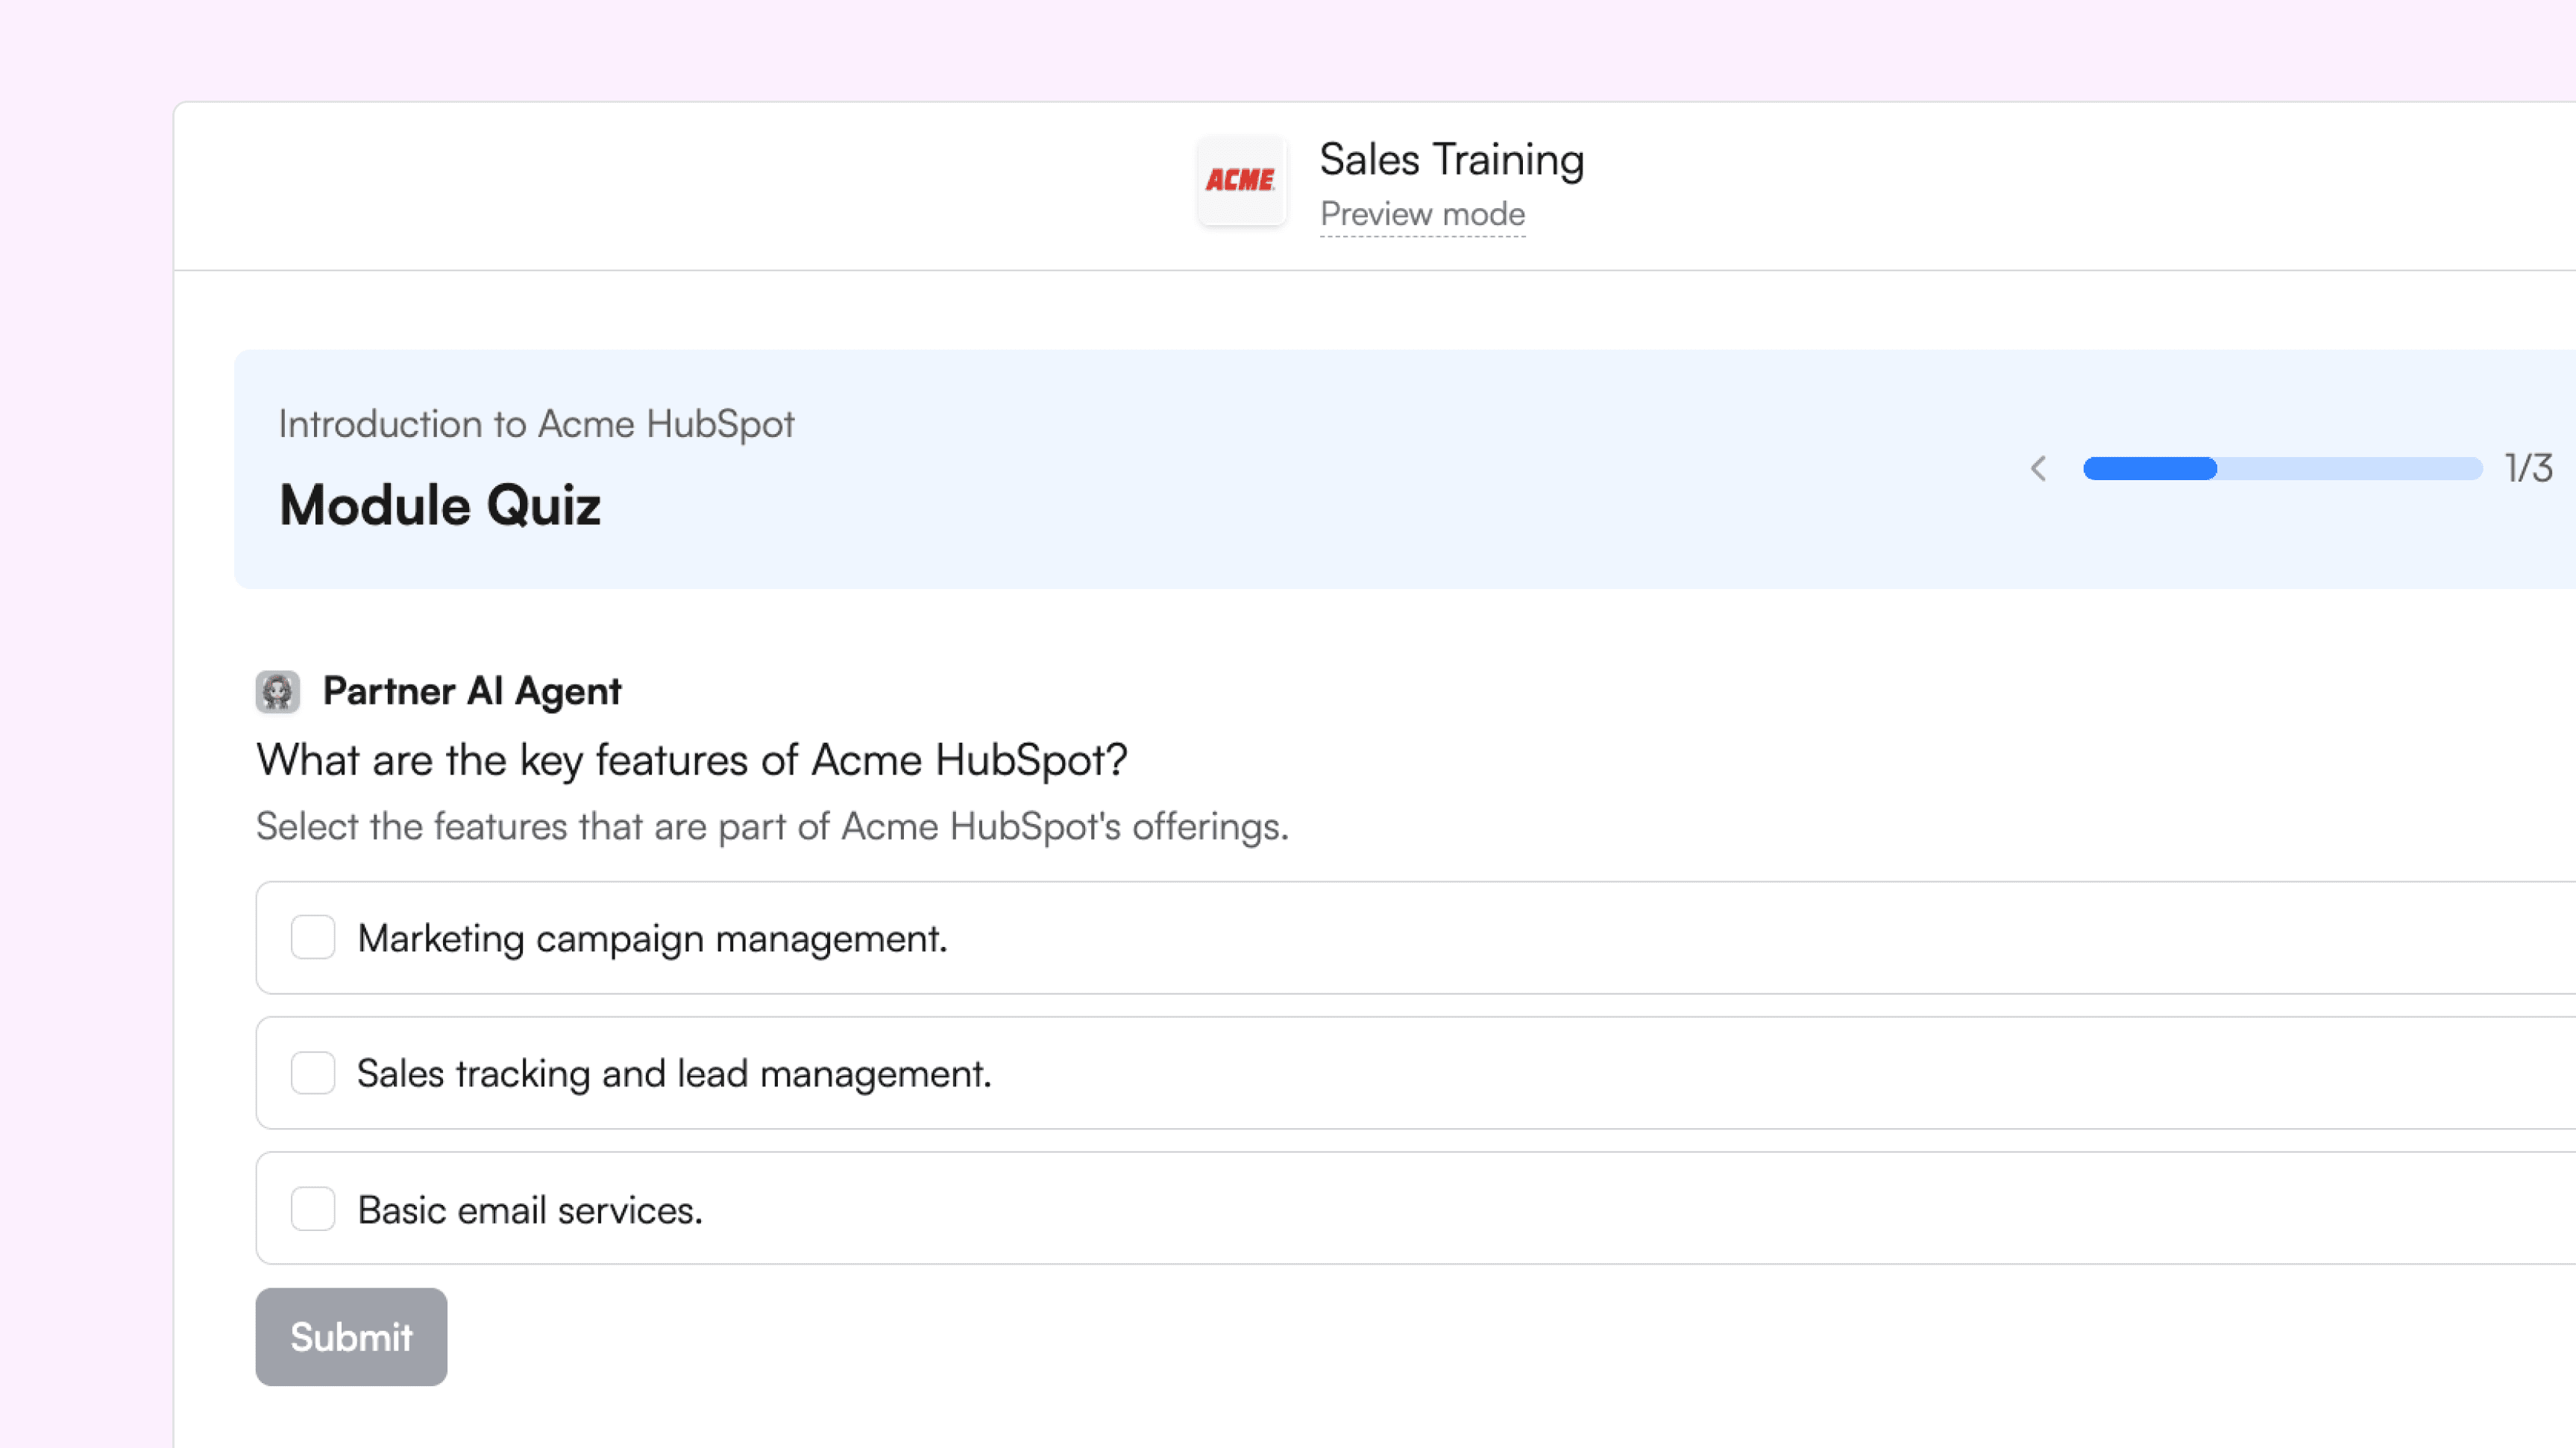Check Marketing campaign management
2576x1448 pixels.
[x=313, y=938]
